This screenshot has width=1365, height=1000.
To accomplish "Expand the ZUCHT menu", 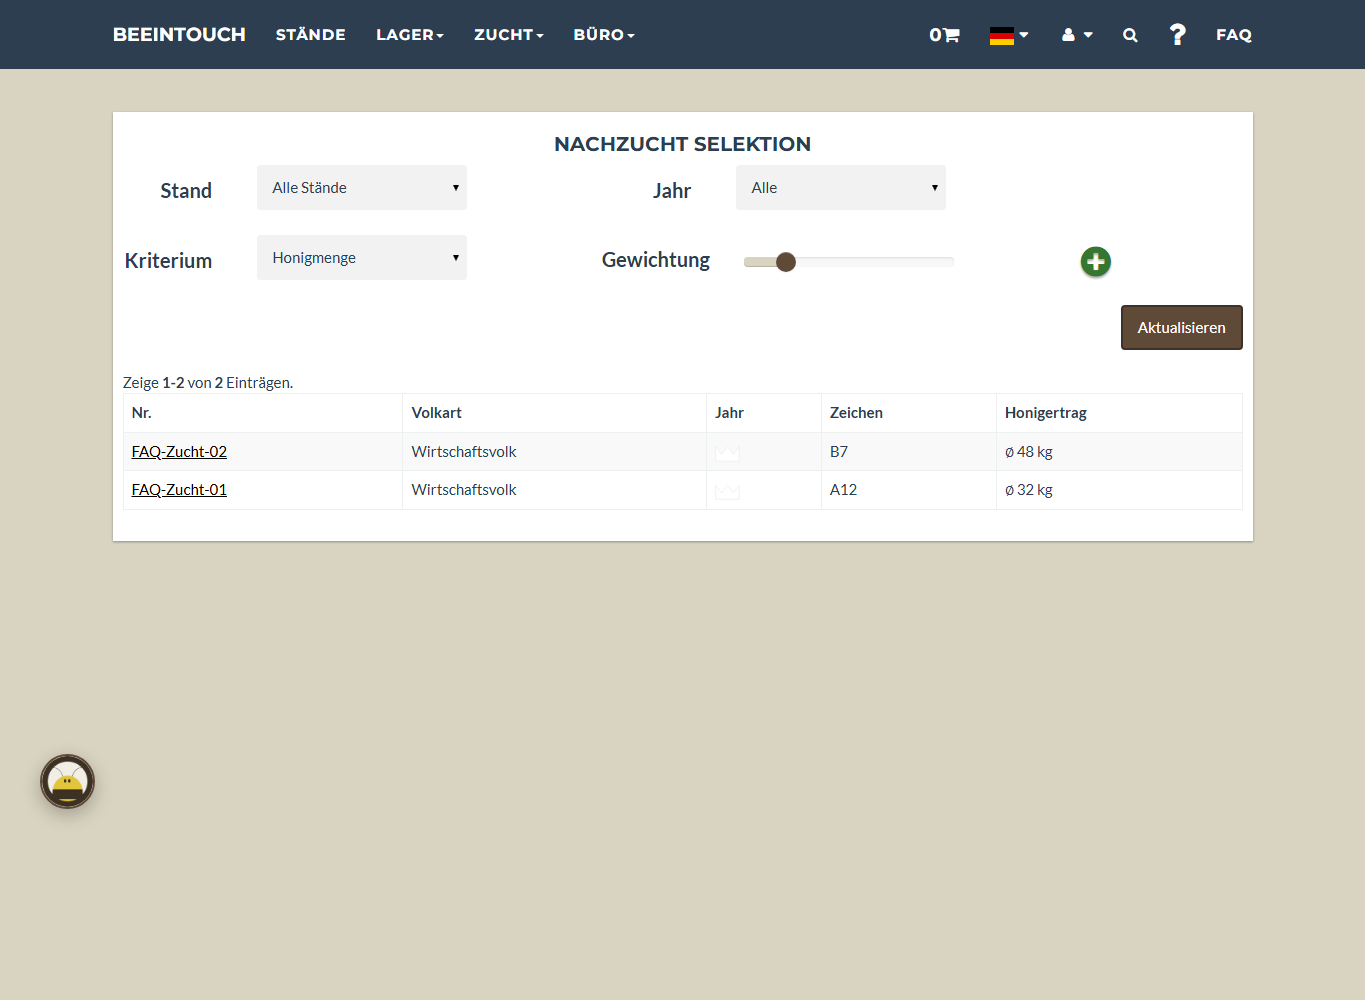I will (509, 35).
